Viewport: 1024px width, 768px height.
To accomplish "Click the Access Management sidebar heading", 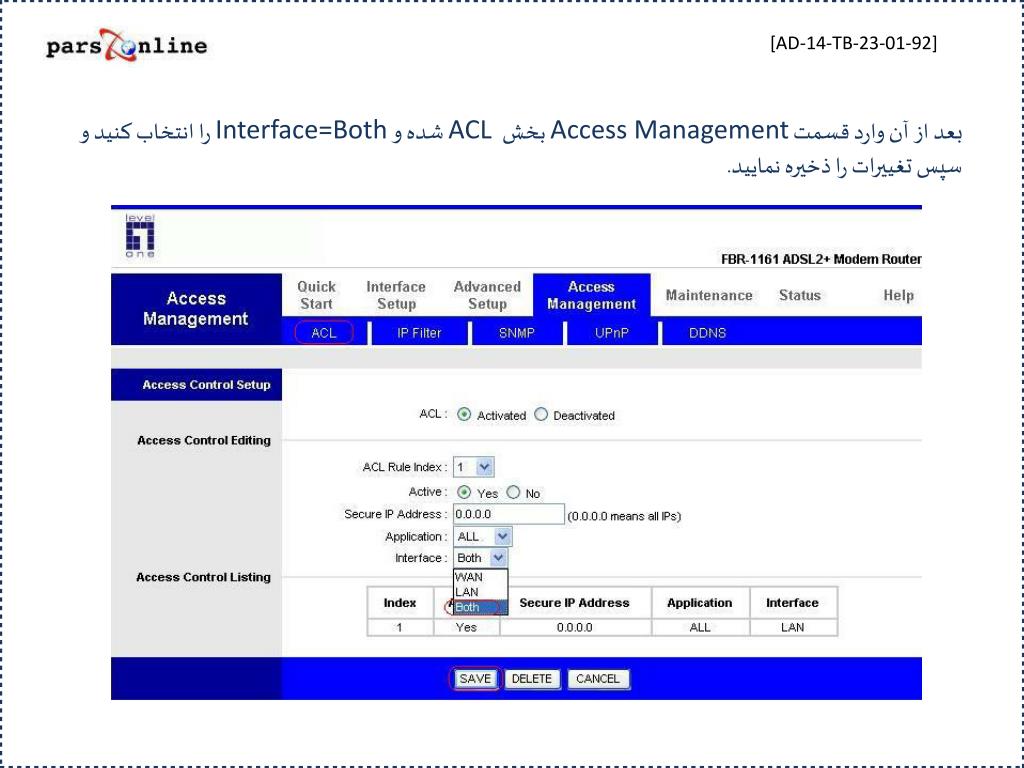I will pos(196,308).
